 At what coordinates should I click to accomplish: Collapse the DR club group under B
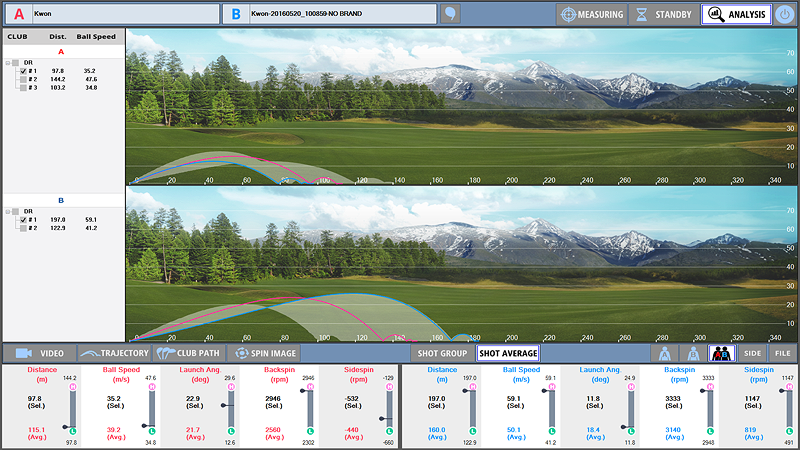coord(7,211)
